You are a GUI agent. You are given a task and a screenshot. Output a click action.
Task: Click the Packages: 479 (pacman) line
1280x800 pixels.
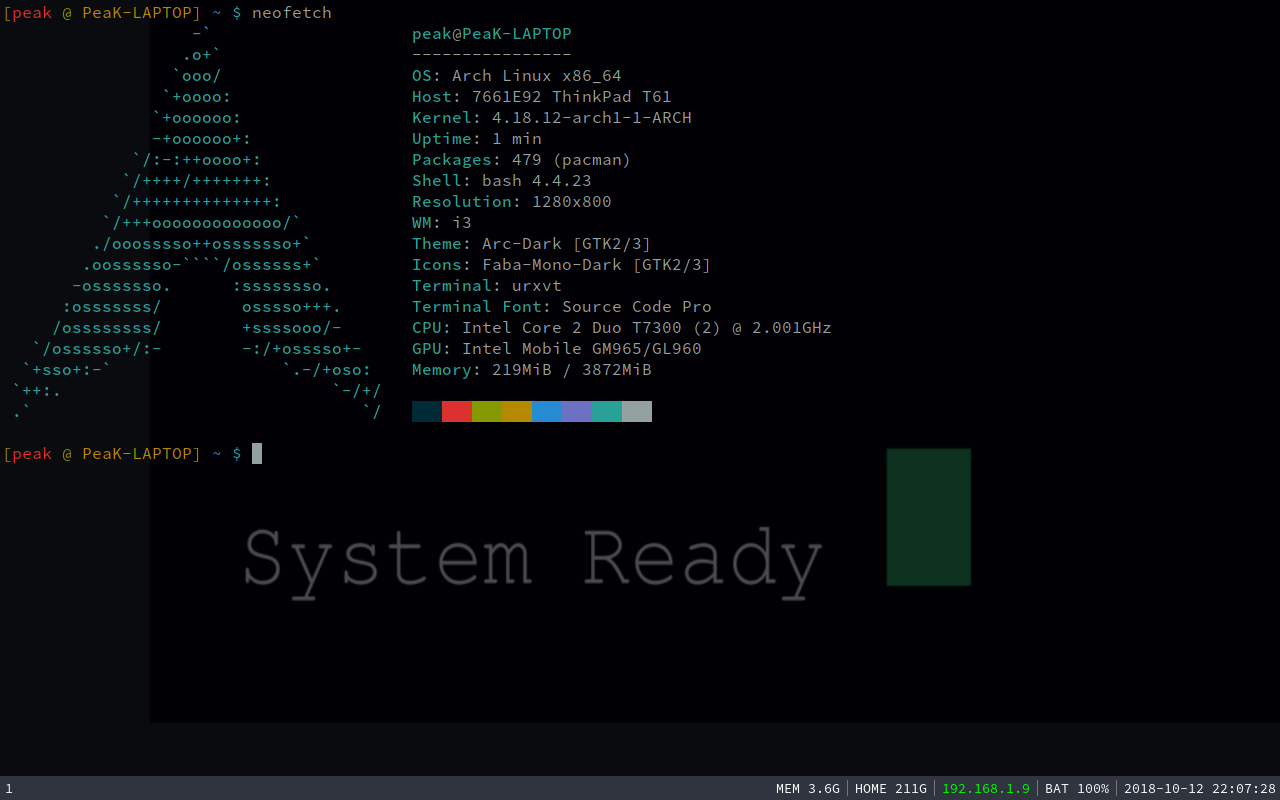(522, 160)
